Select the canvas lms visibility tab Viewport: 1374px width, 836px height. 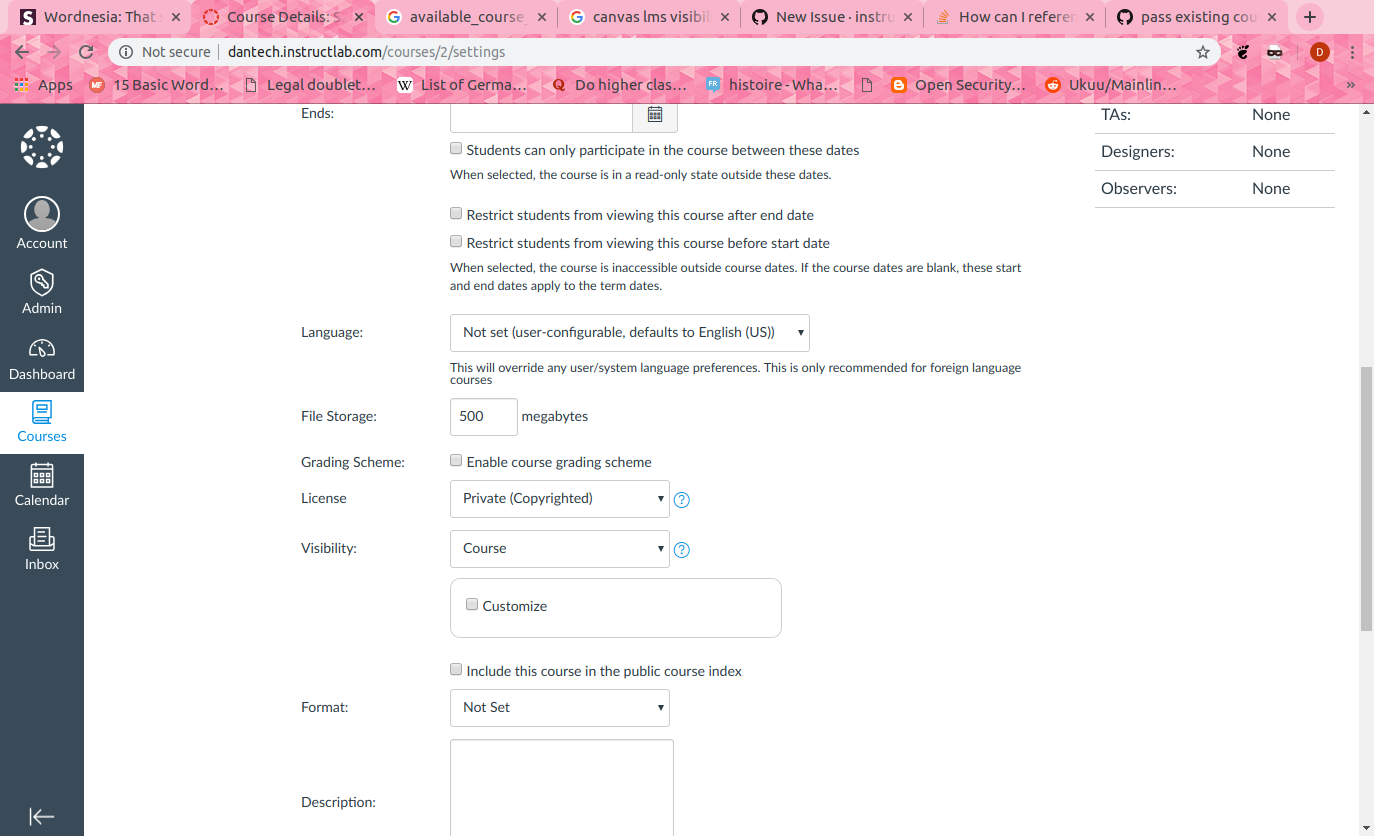[648, 16]
